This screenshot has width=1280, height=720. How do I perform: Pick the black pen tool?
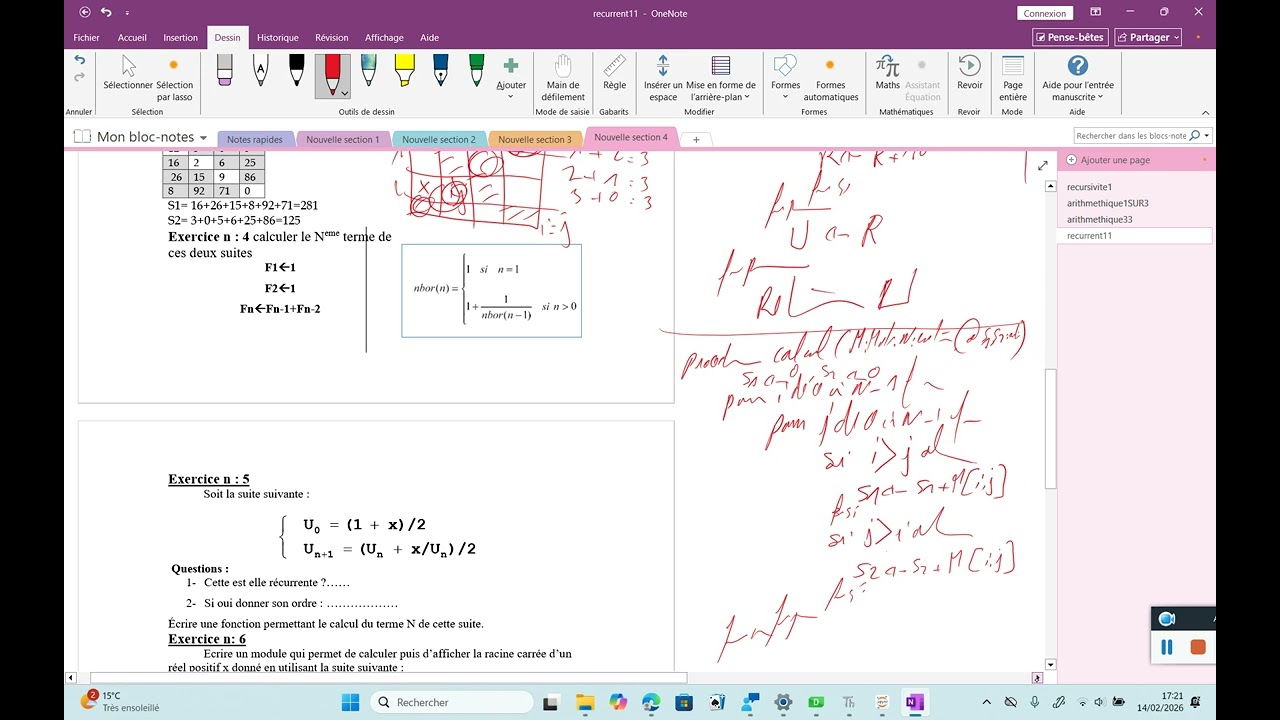297,69
